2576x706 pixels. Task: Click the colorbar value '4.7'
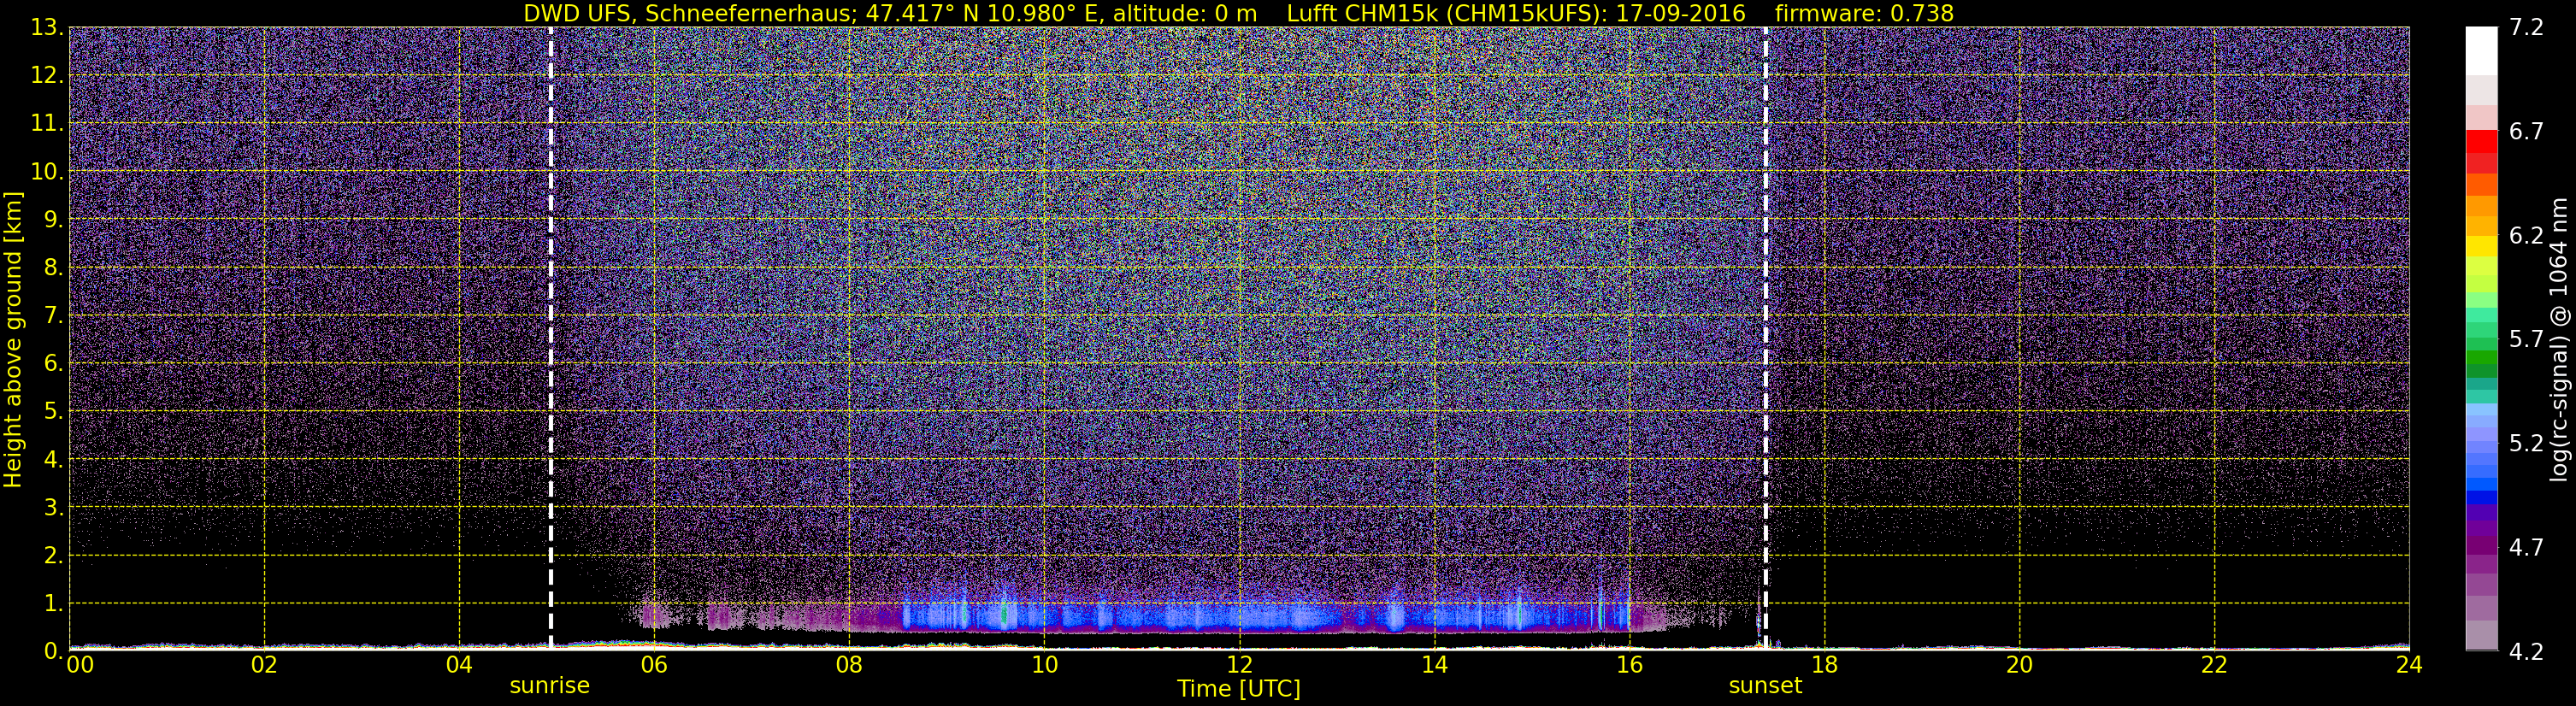(x=2526, y=547)
